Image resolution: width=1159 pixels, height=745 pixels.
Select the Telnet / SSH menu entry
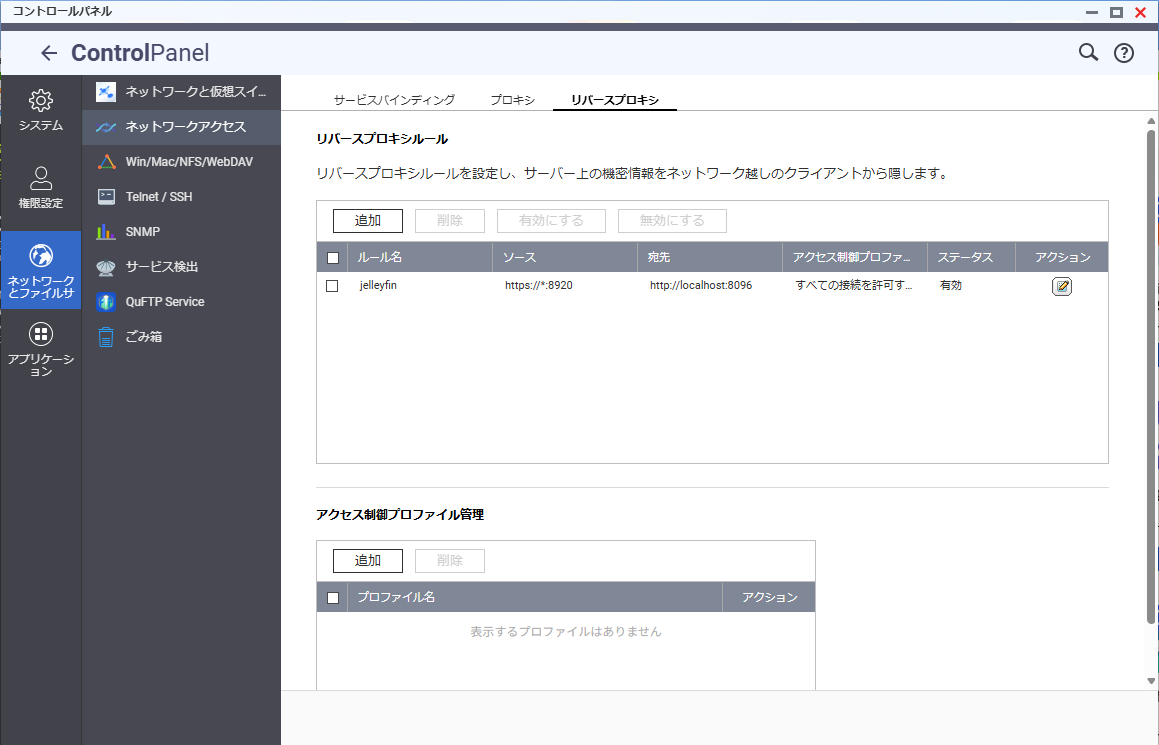158,197
